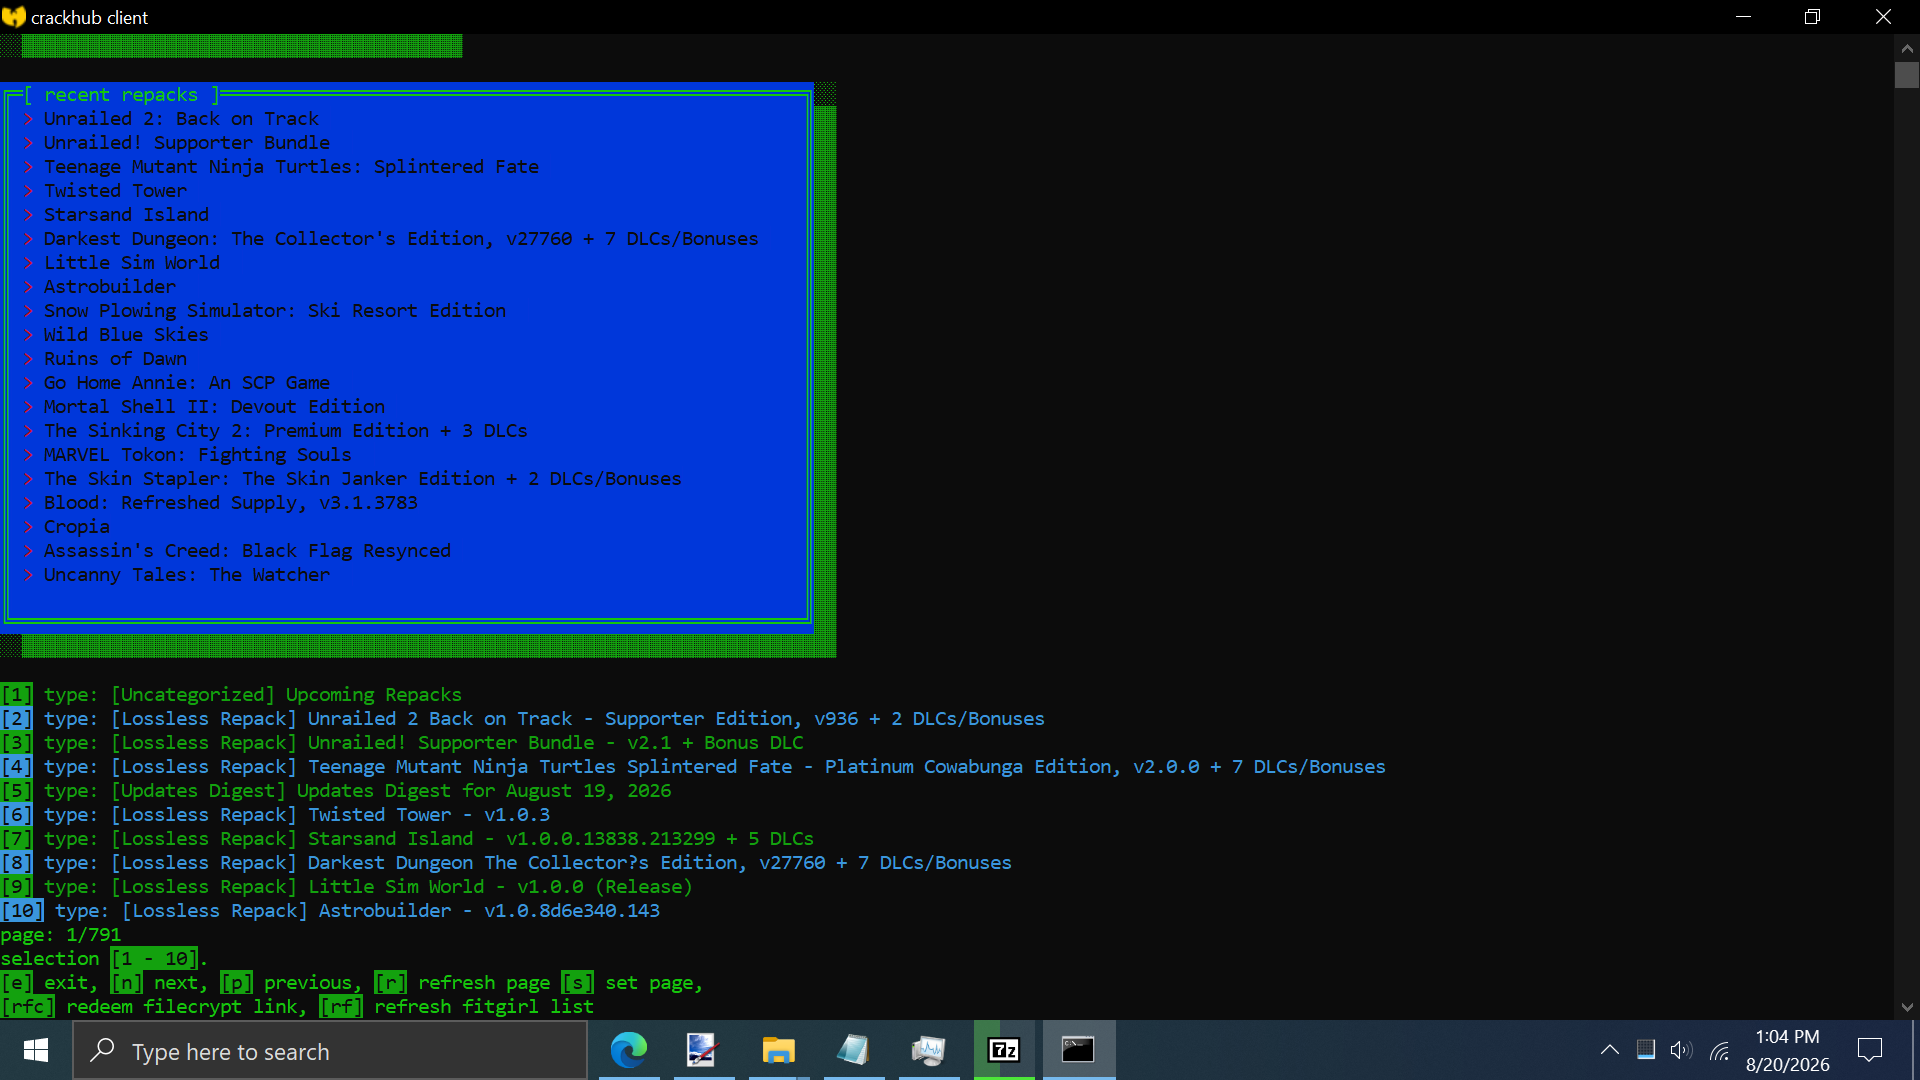Click Starsand Island in recent repacks
This screenshot has width=1920, height=1080.
pos(126,215)
